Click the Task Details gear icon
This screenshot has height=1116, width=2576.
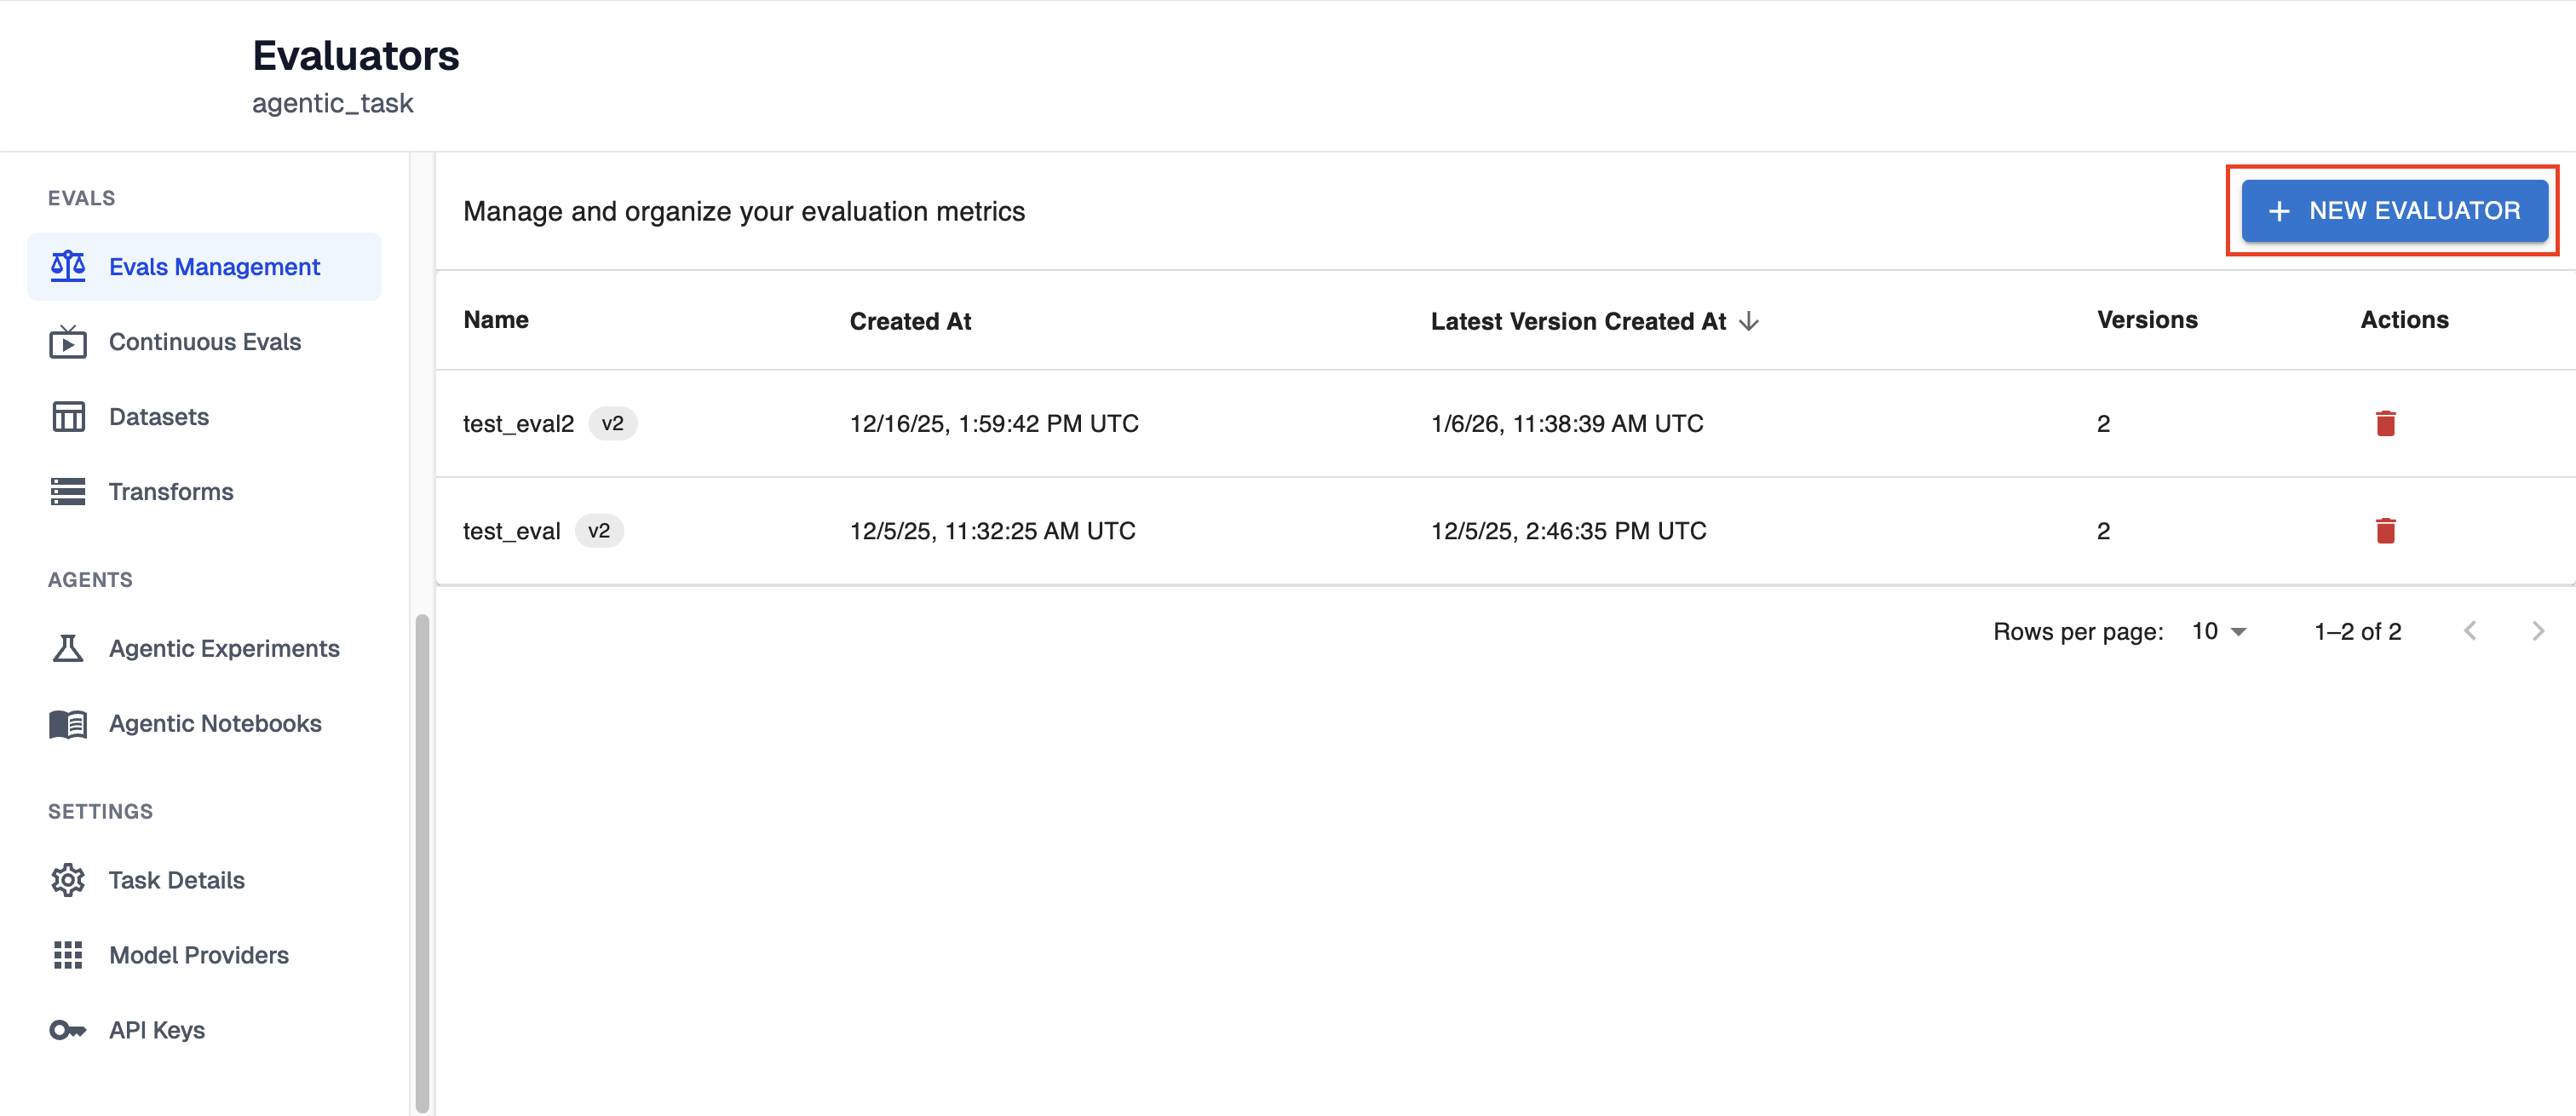(68, 880)
